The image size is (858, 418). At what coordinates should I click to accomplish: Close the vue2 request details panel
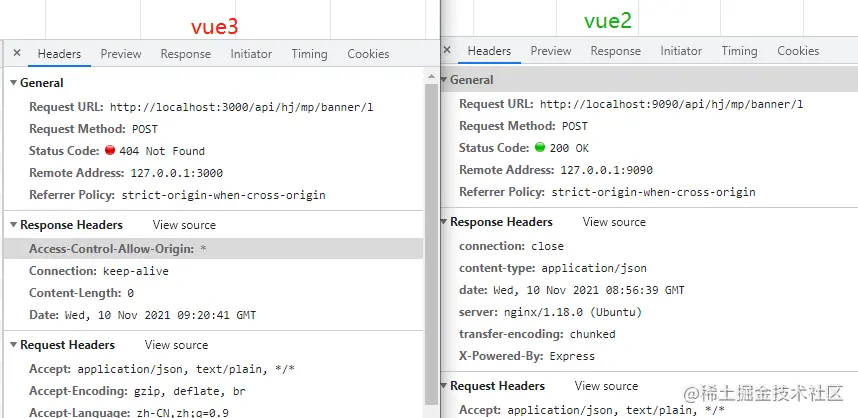[447, 50]
